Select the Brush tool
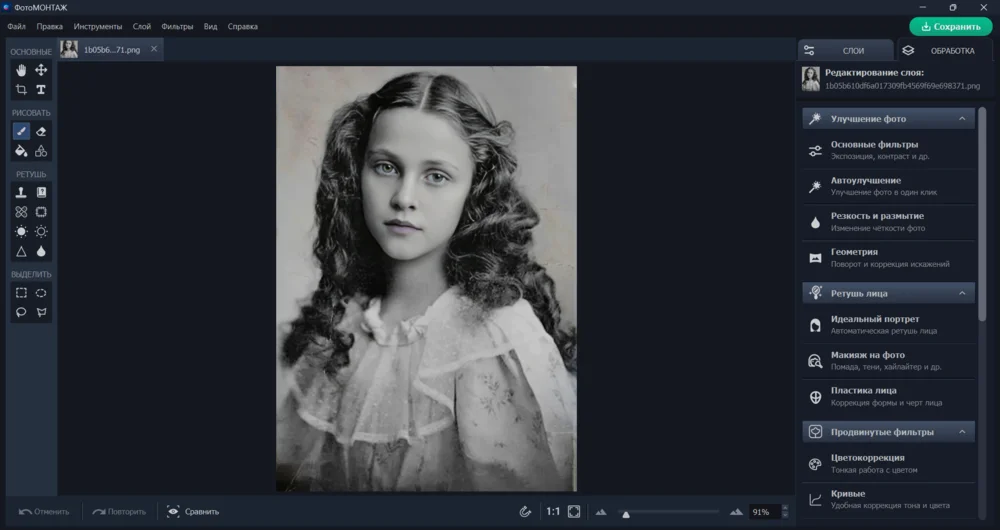The width and height of the screenshot is (1000, 530). [21, 131]
